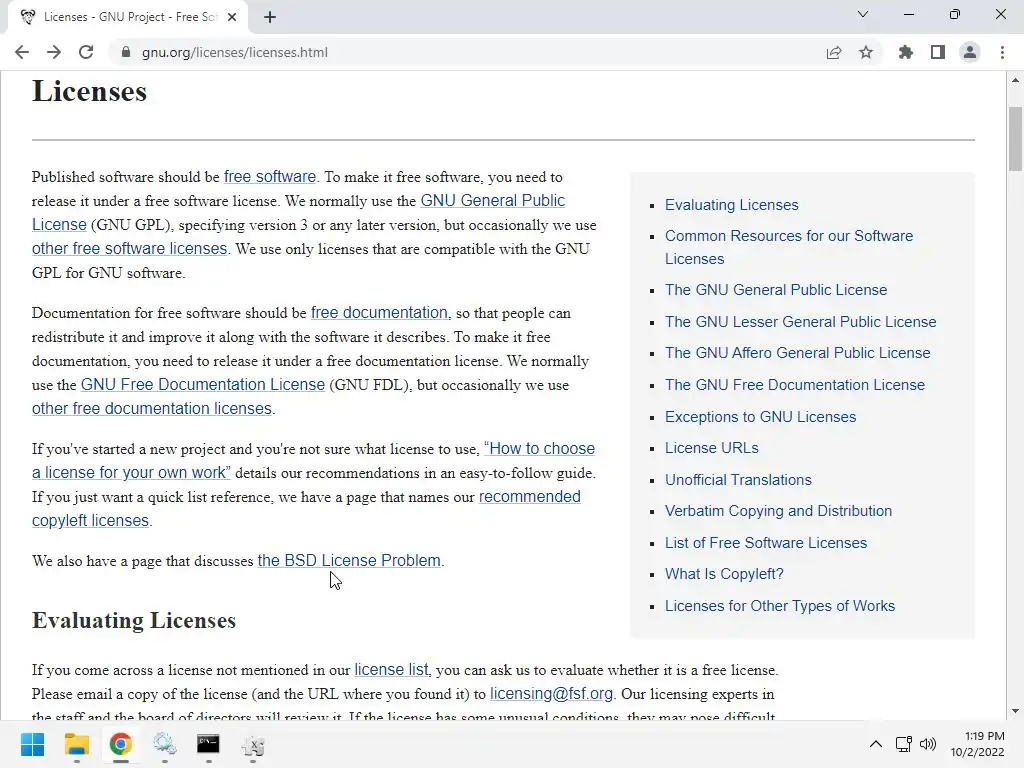Open the clock showing 1:19 PM
Screen dimensions: 1024x768
pos(978,744)
